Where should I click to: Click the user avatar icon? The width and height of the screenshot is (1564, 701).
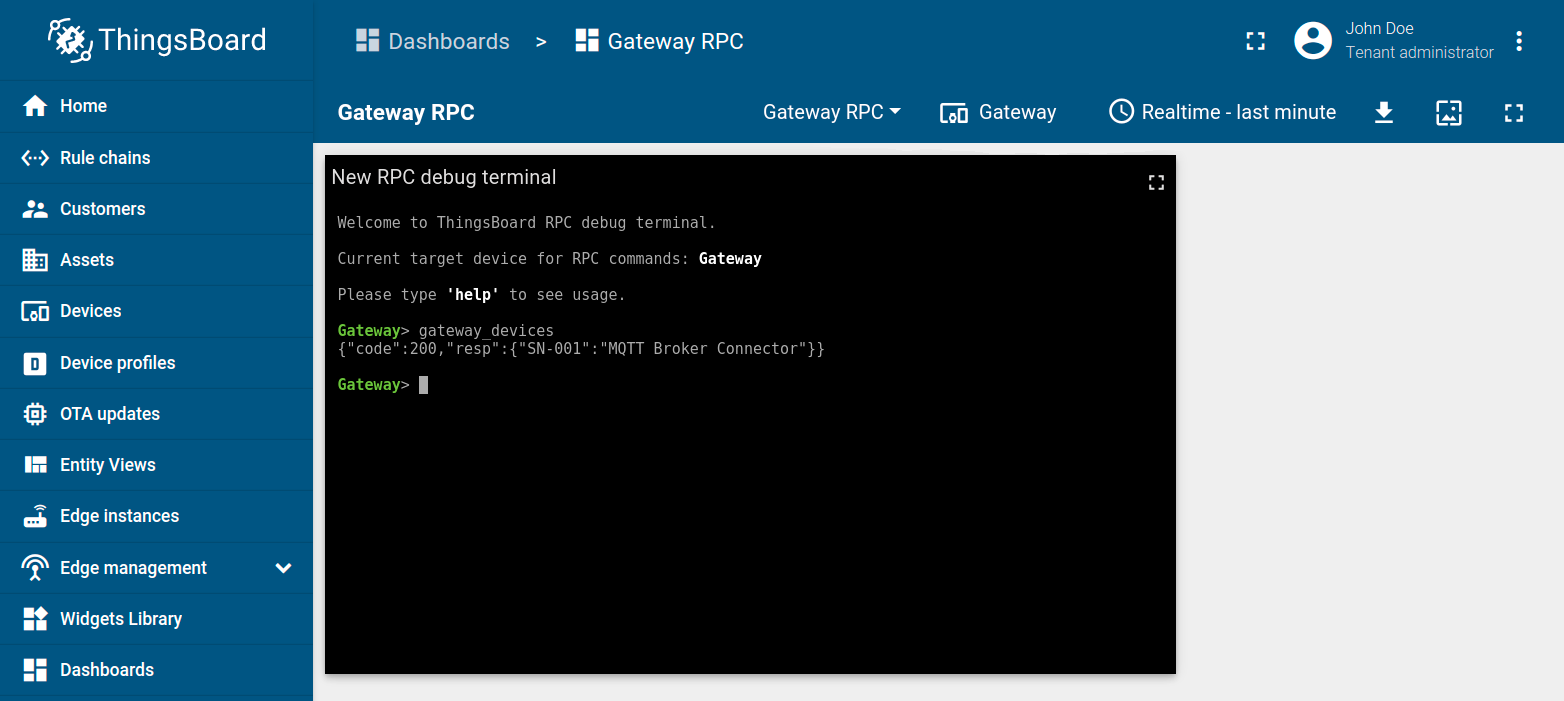tap(1313, 41)
